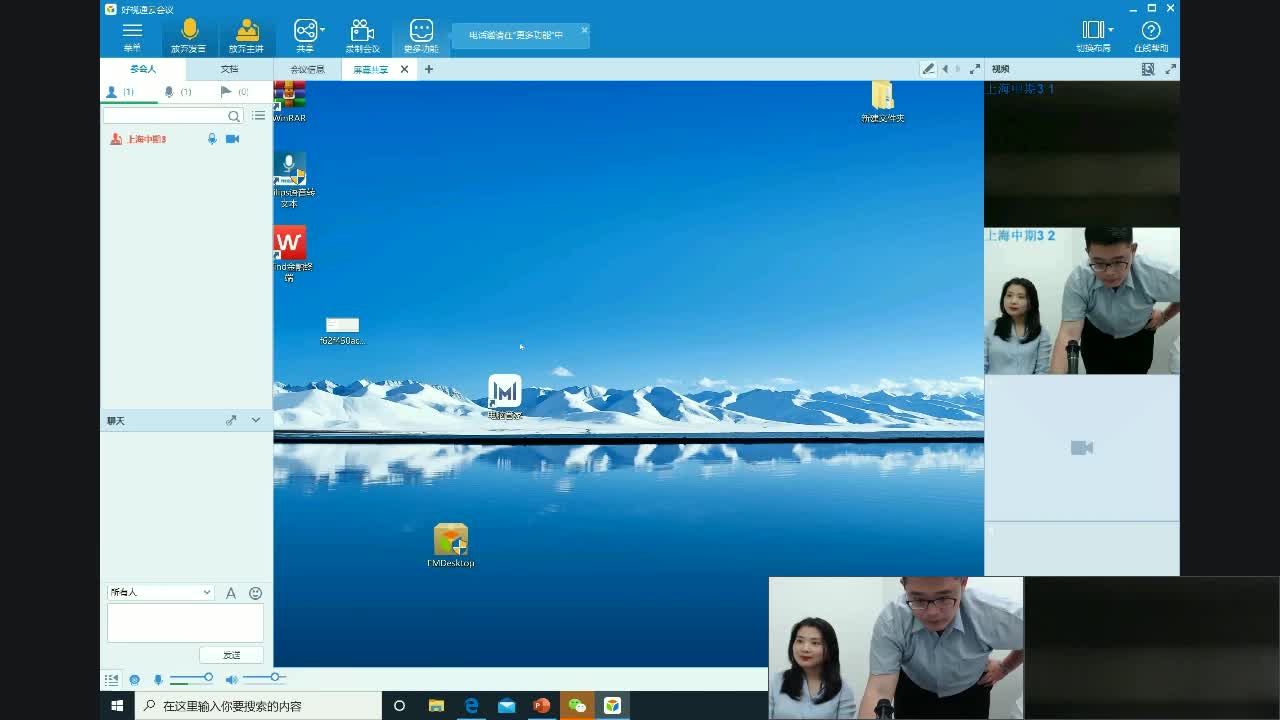
Task: Dismiss the 电话邀请 tooltip notification
Action: (584, 30)
